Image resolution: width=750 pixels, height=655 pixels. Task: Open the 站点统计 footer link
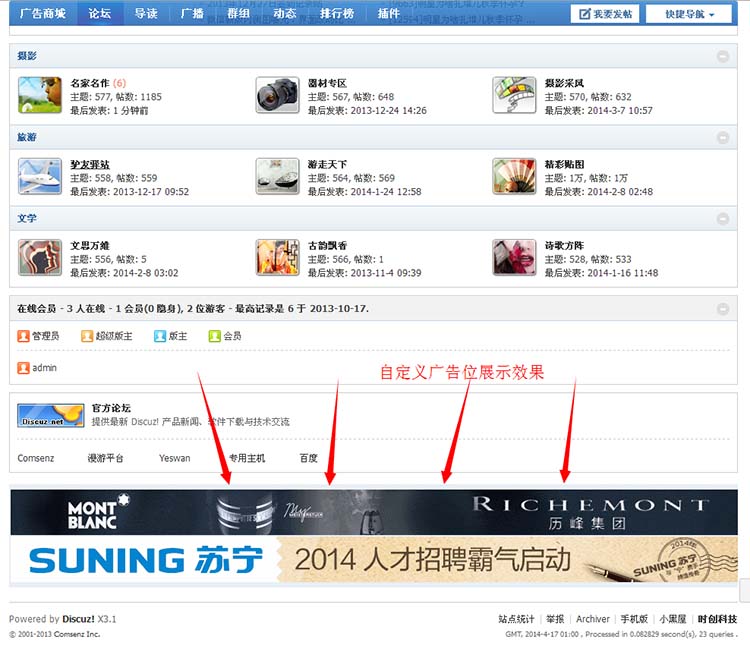tap(516, 619)
